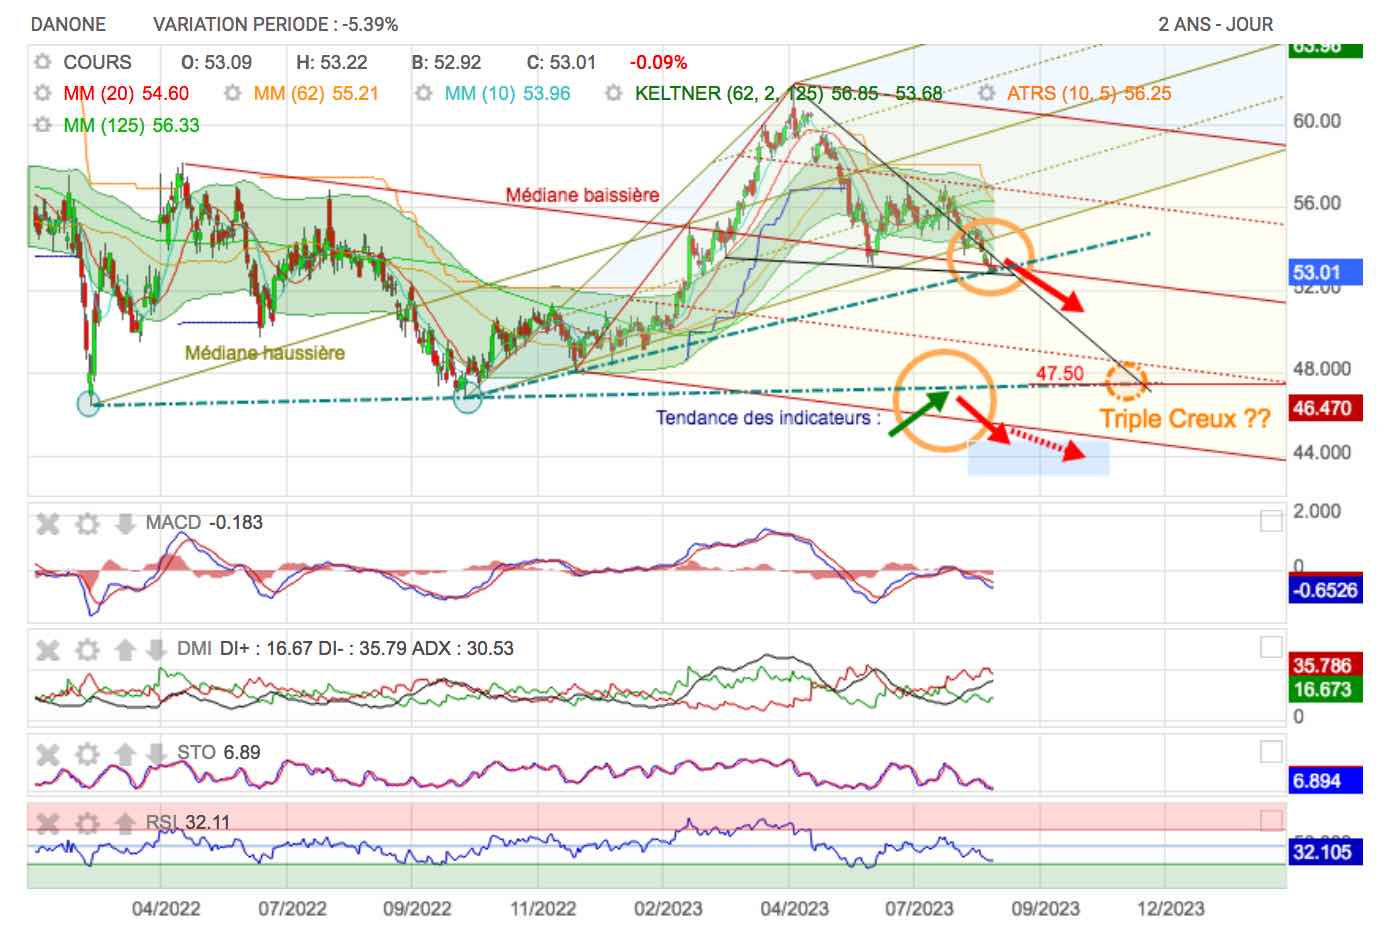Tick the checkbox in DMI panel
This screenshot has width=1384, height=936.
(x=1271, y=647)
